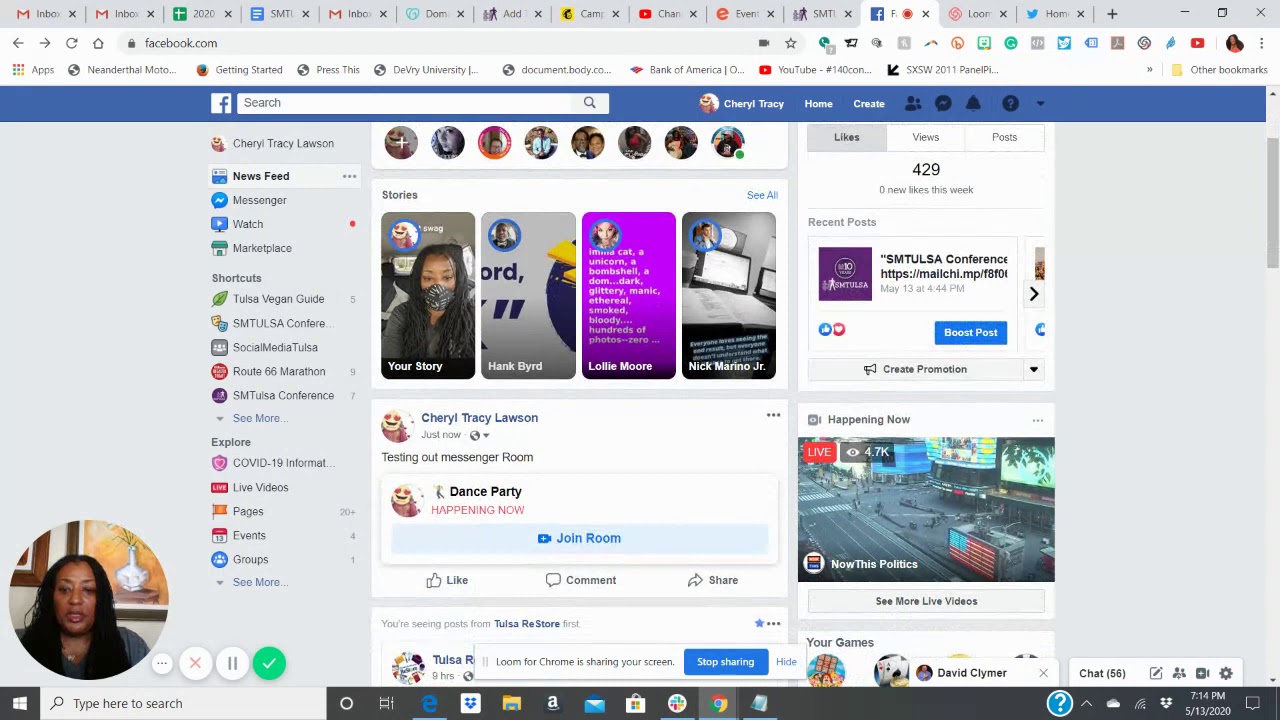Open Friend Requests icon in header
Image resolution: width=1280 pixels, height=720 pixels.
(913, 103)
